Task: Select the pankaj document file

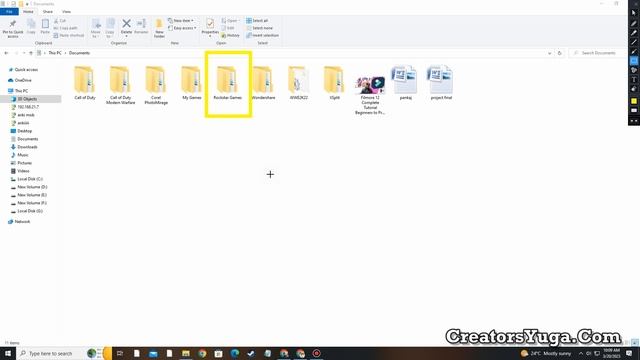Action: tap(405, 83)
